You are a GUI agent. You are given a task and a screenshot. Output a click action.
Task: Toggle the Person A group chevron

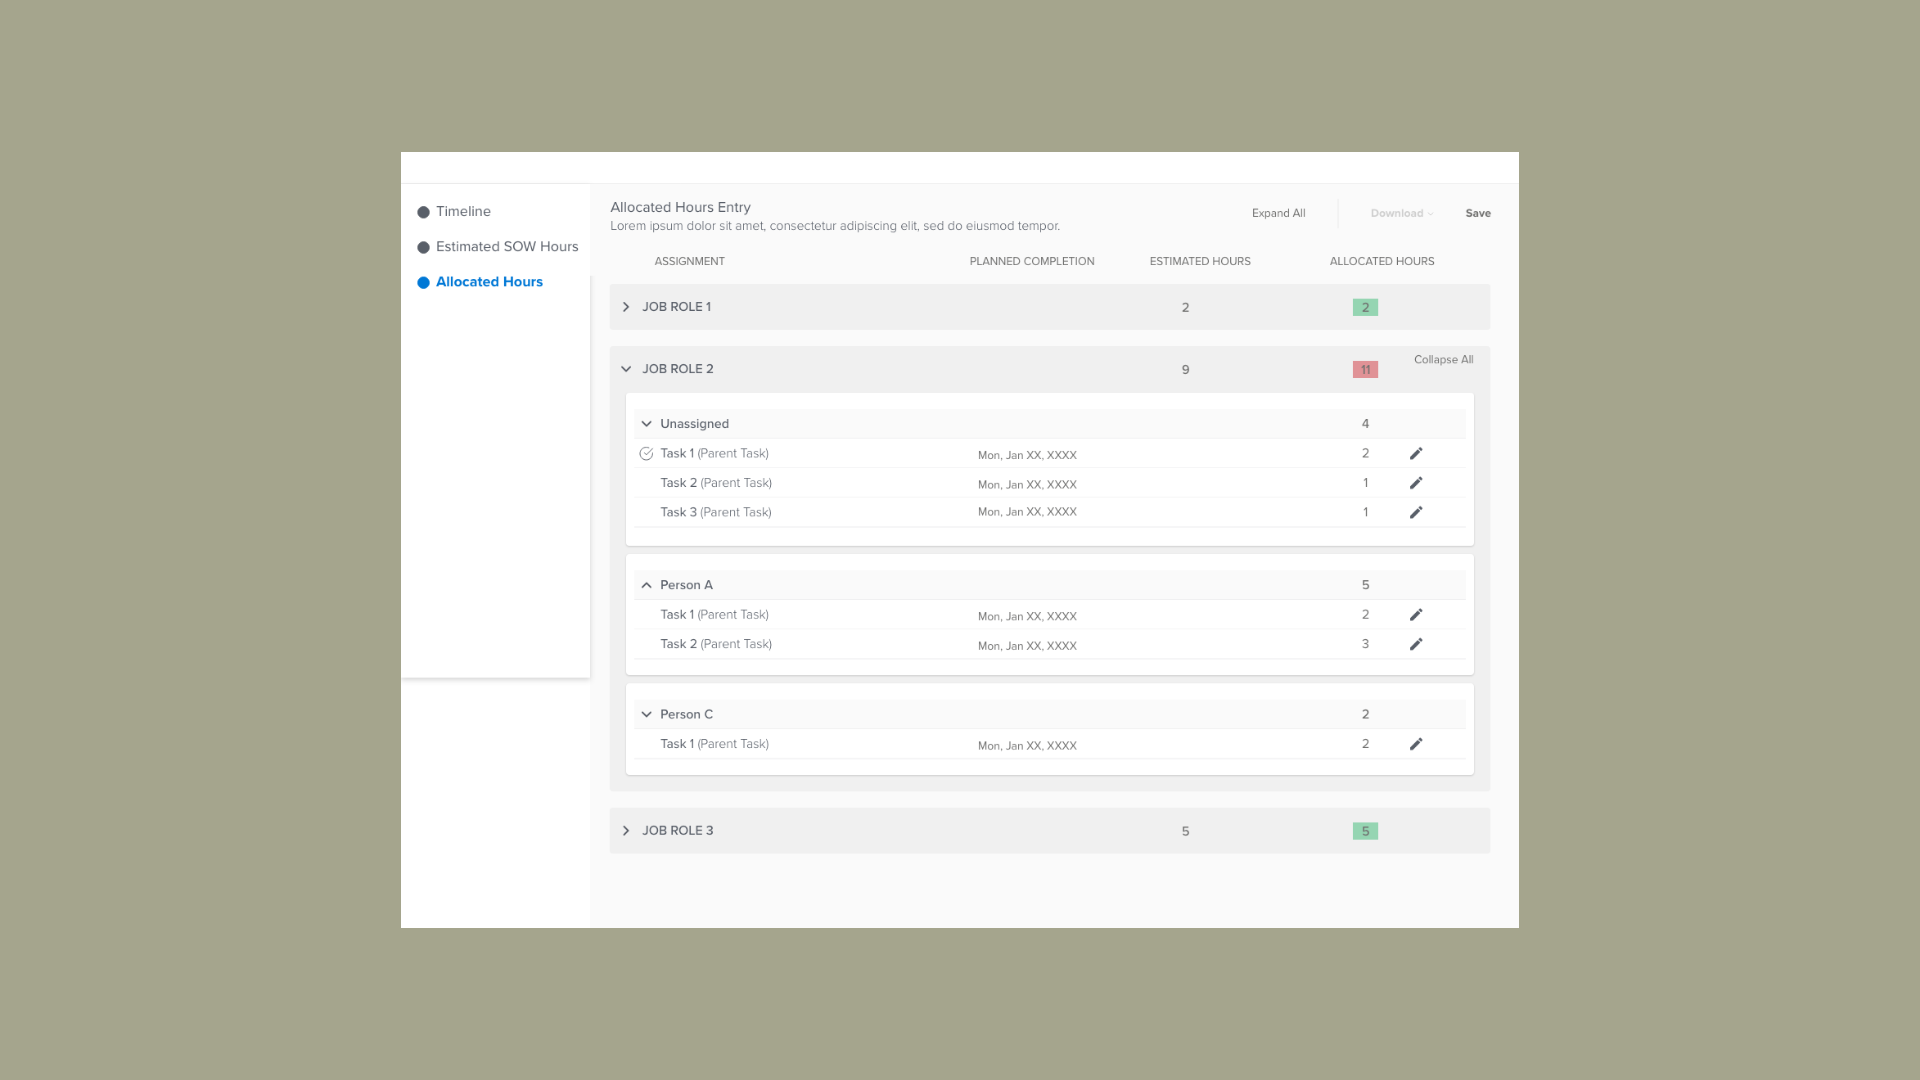click(646, 585)
